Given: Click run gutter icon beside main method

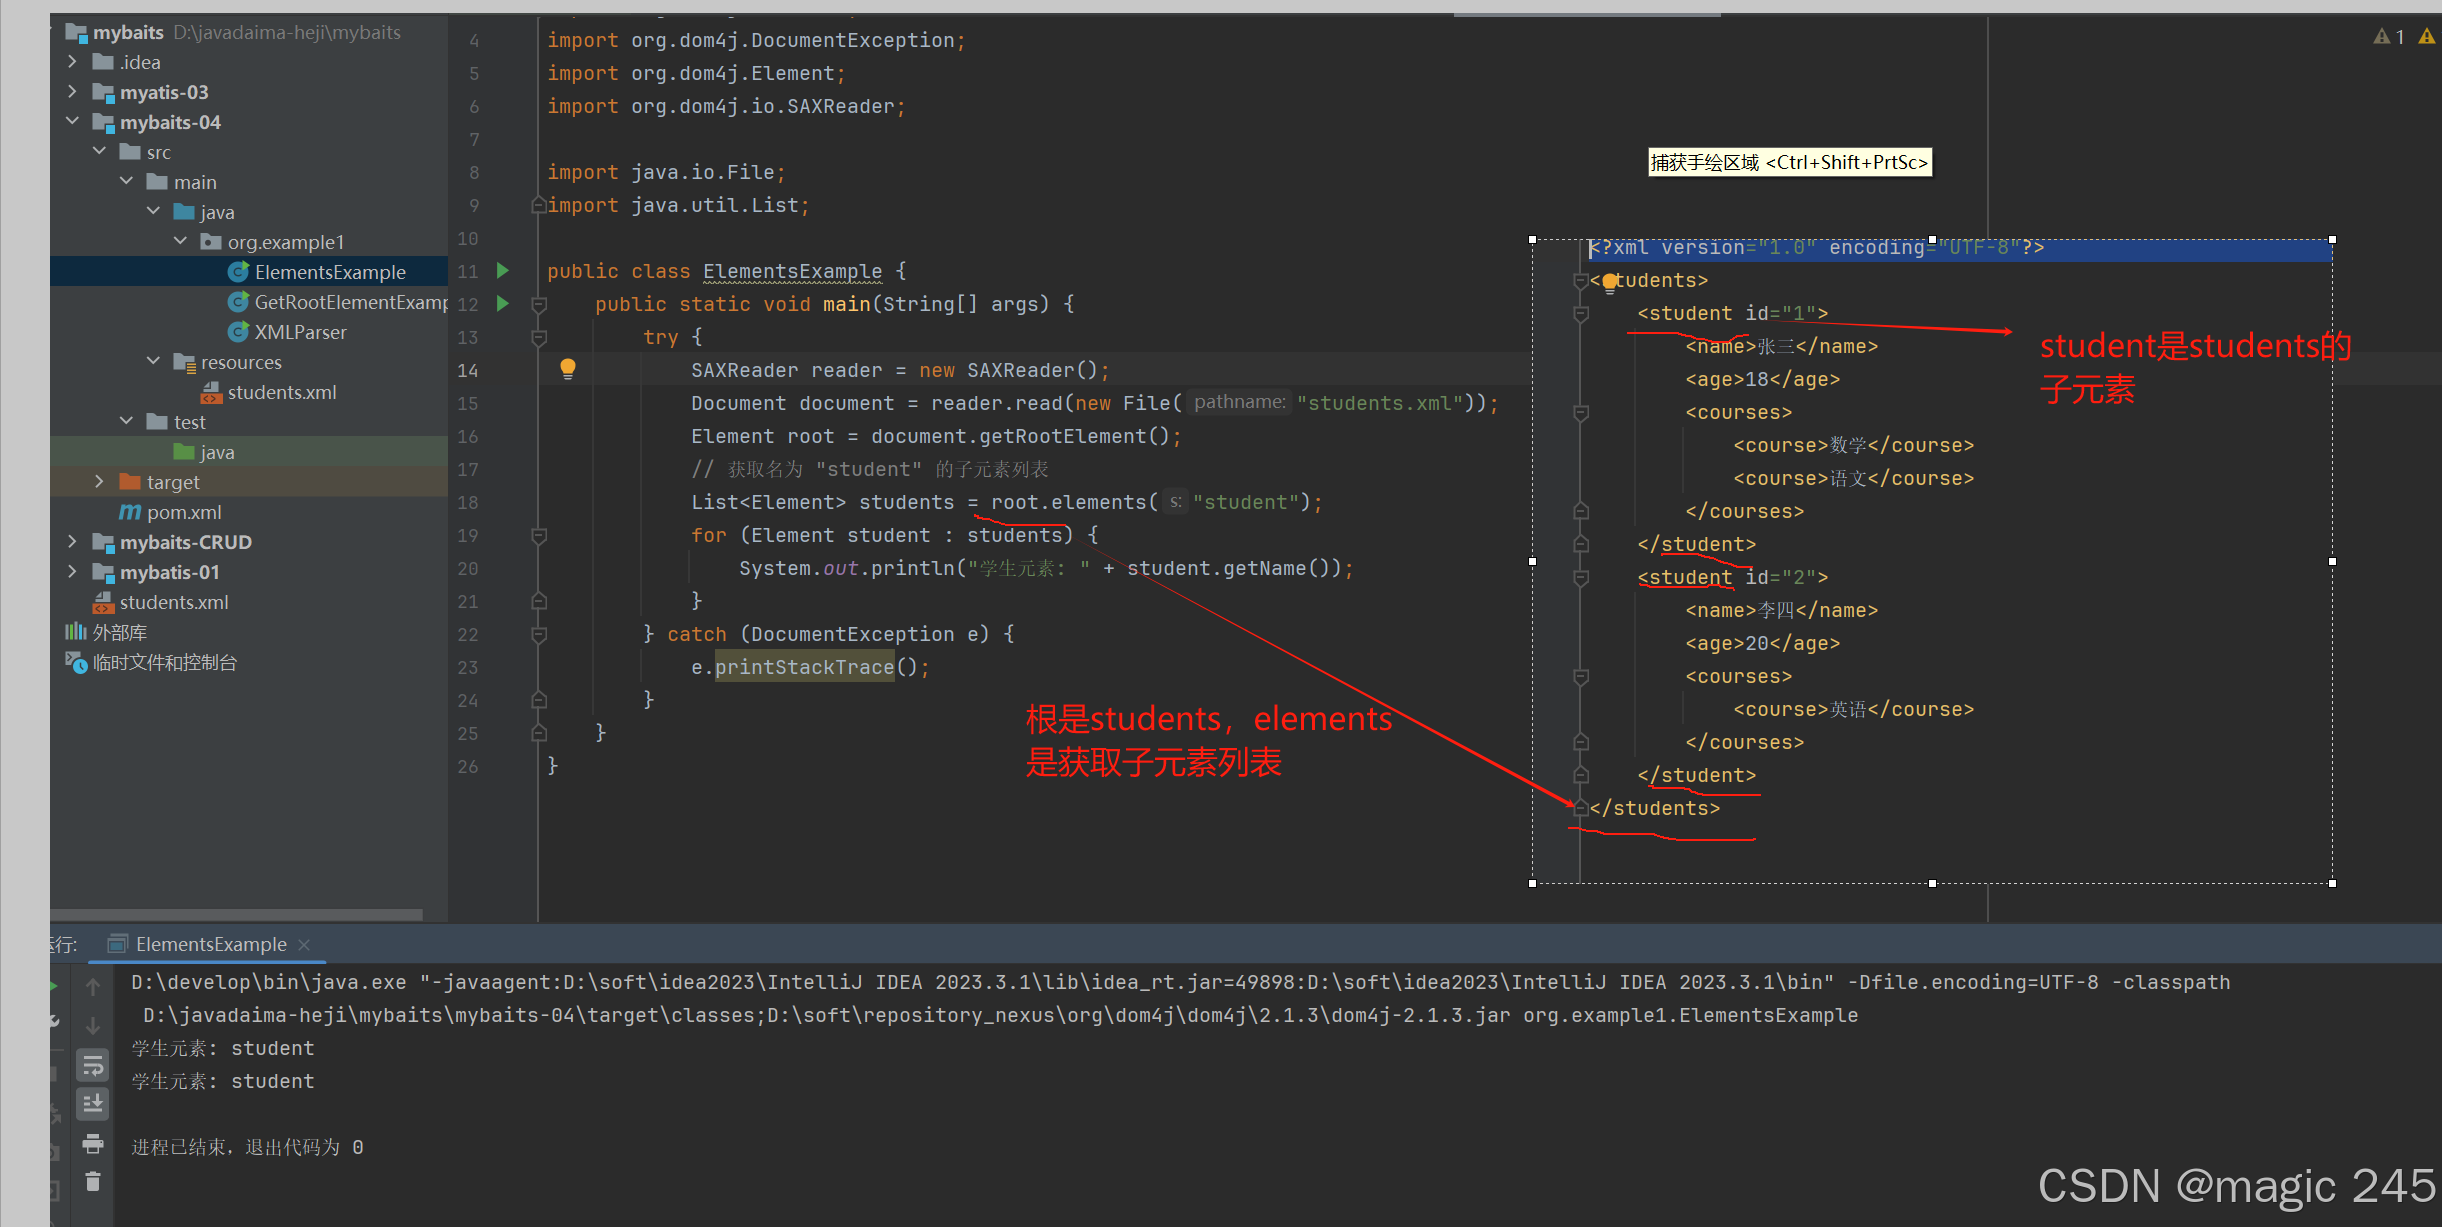Looking at the screenshot, I should [x=503, y=304].
